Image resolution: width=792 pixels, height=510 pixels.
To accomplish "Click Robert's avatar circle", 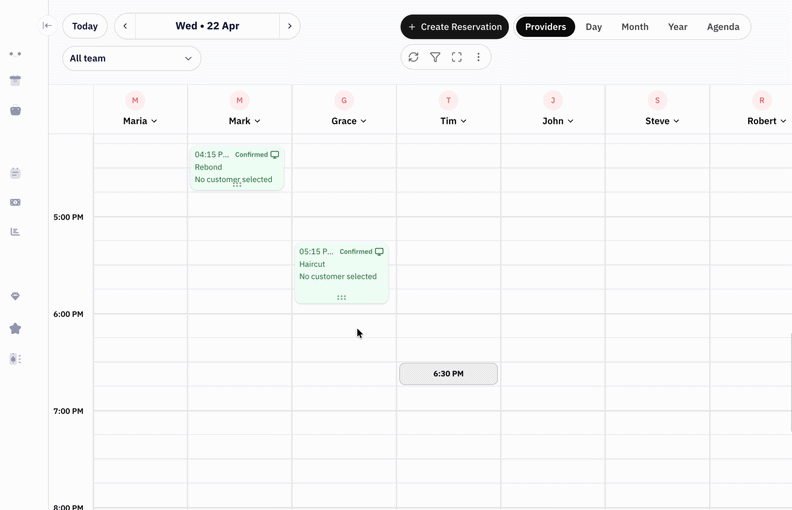I will pos(762,100).
